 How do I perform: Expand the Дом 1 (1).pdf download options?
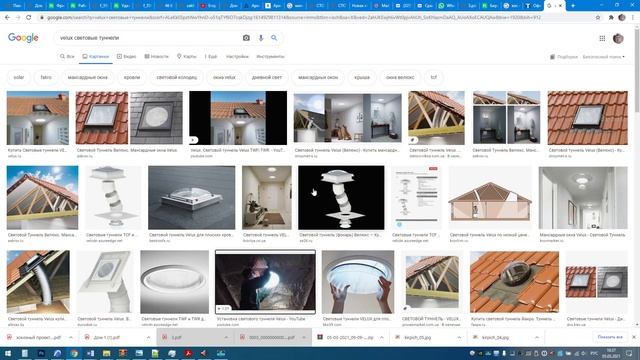(148, 338)
